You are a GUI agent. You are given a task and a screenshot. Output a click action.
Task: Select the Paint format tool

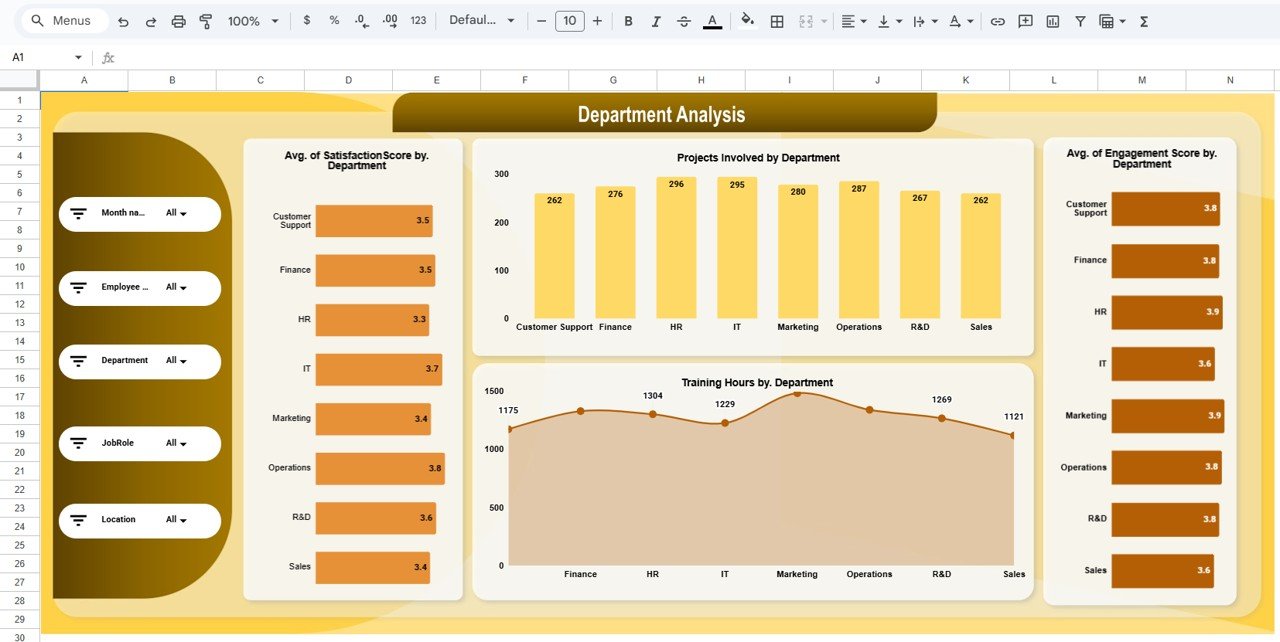click(205, 20)
